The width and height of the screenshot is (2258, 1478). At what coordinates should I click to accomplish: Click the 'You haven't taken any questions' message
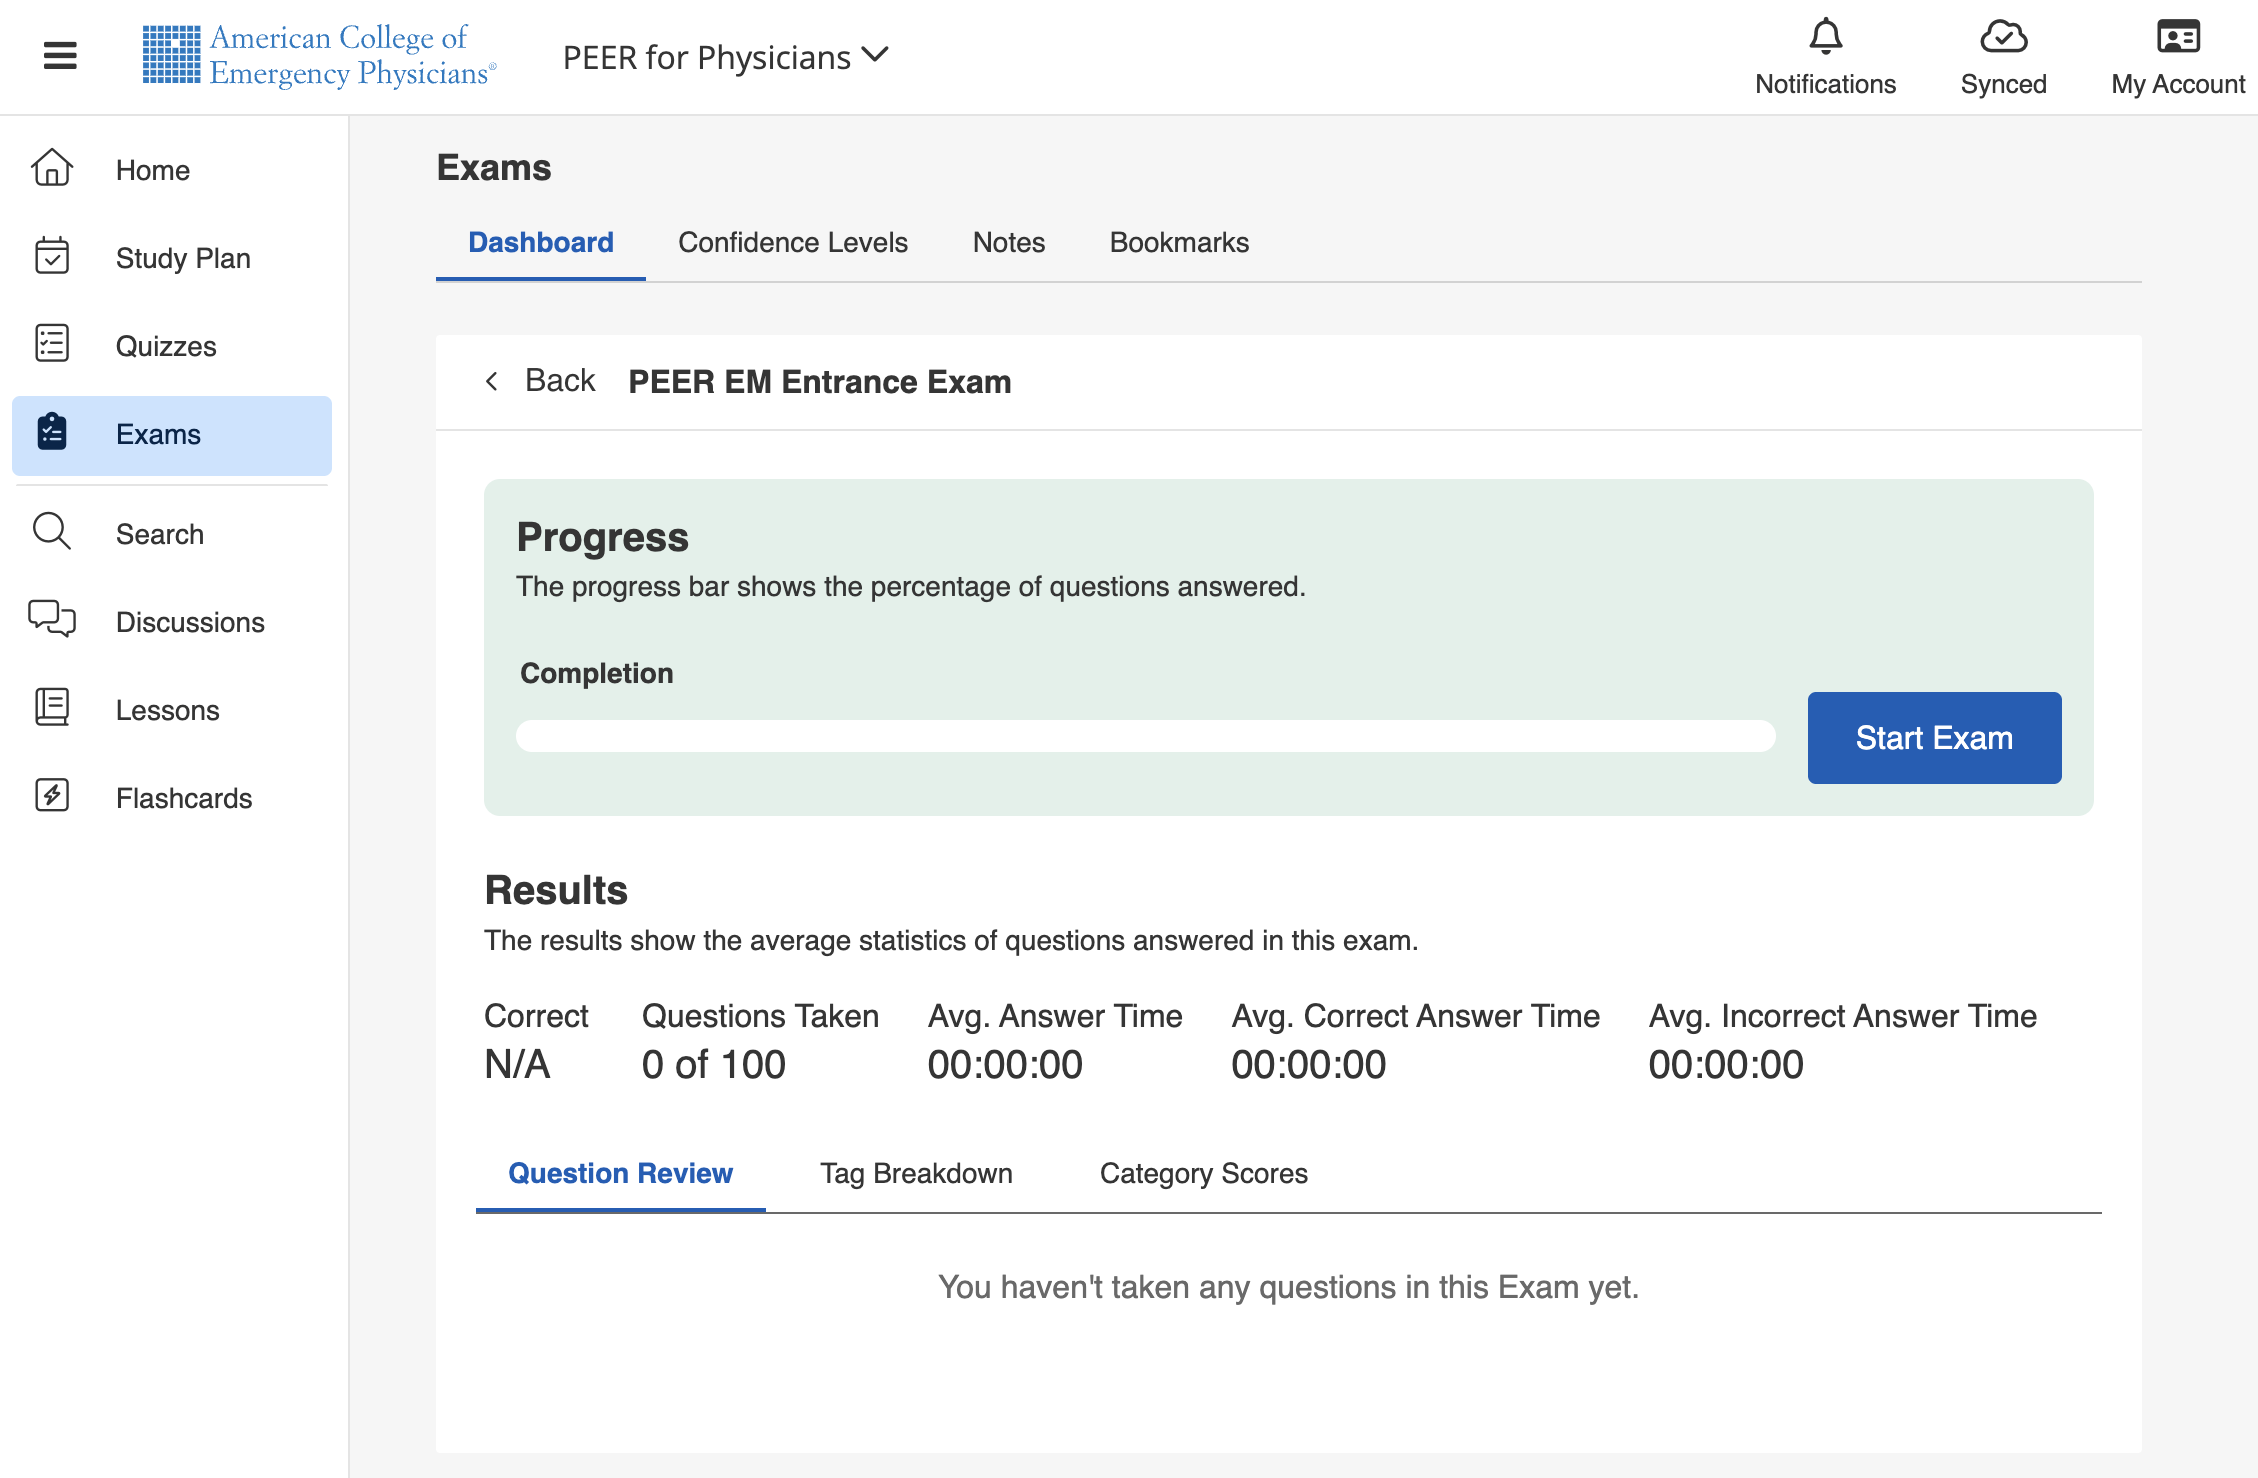(x=1289, y=1287)
